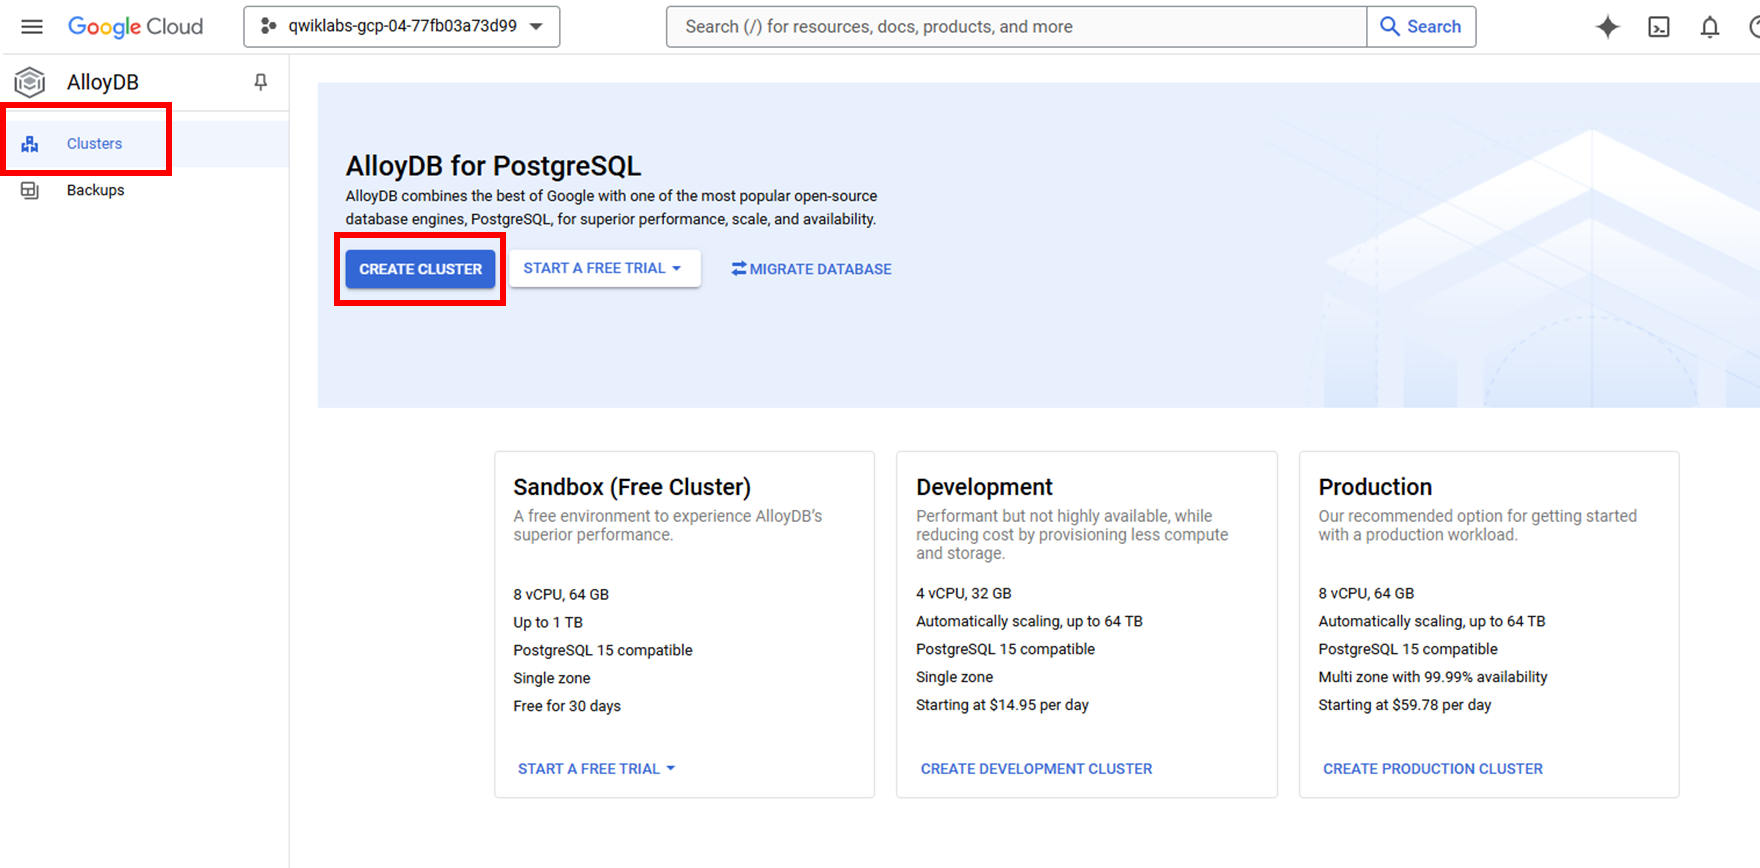This screenshot has width=1760, height=868.
Task: Pin AlloyDB with the pin icon
Action: (261, 82)
